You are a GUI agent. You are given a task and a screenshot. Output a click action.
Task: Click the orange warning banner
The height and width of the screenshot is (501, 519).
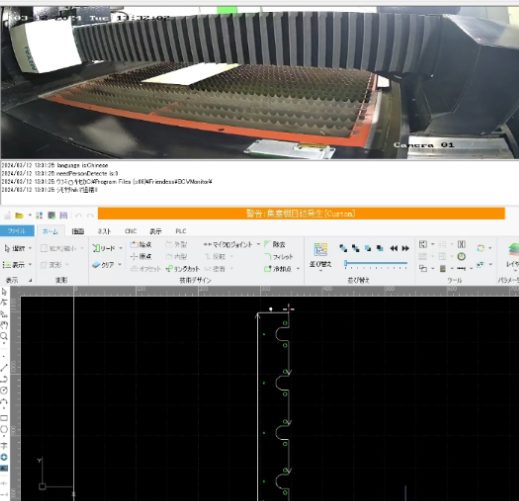301,213
